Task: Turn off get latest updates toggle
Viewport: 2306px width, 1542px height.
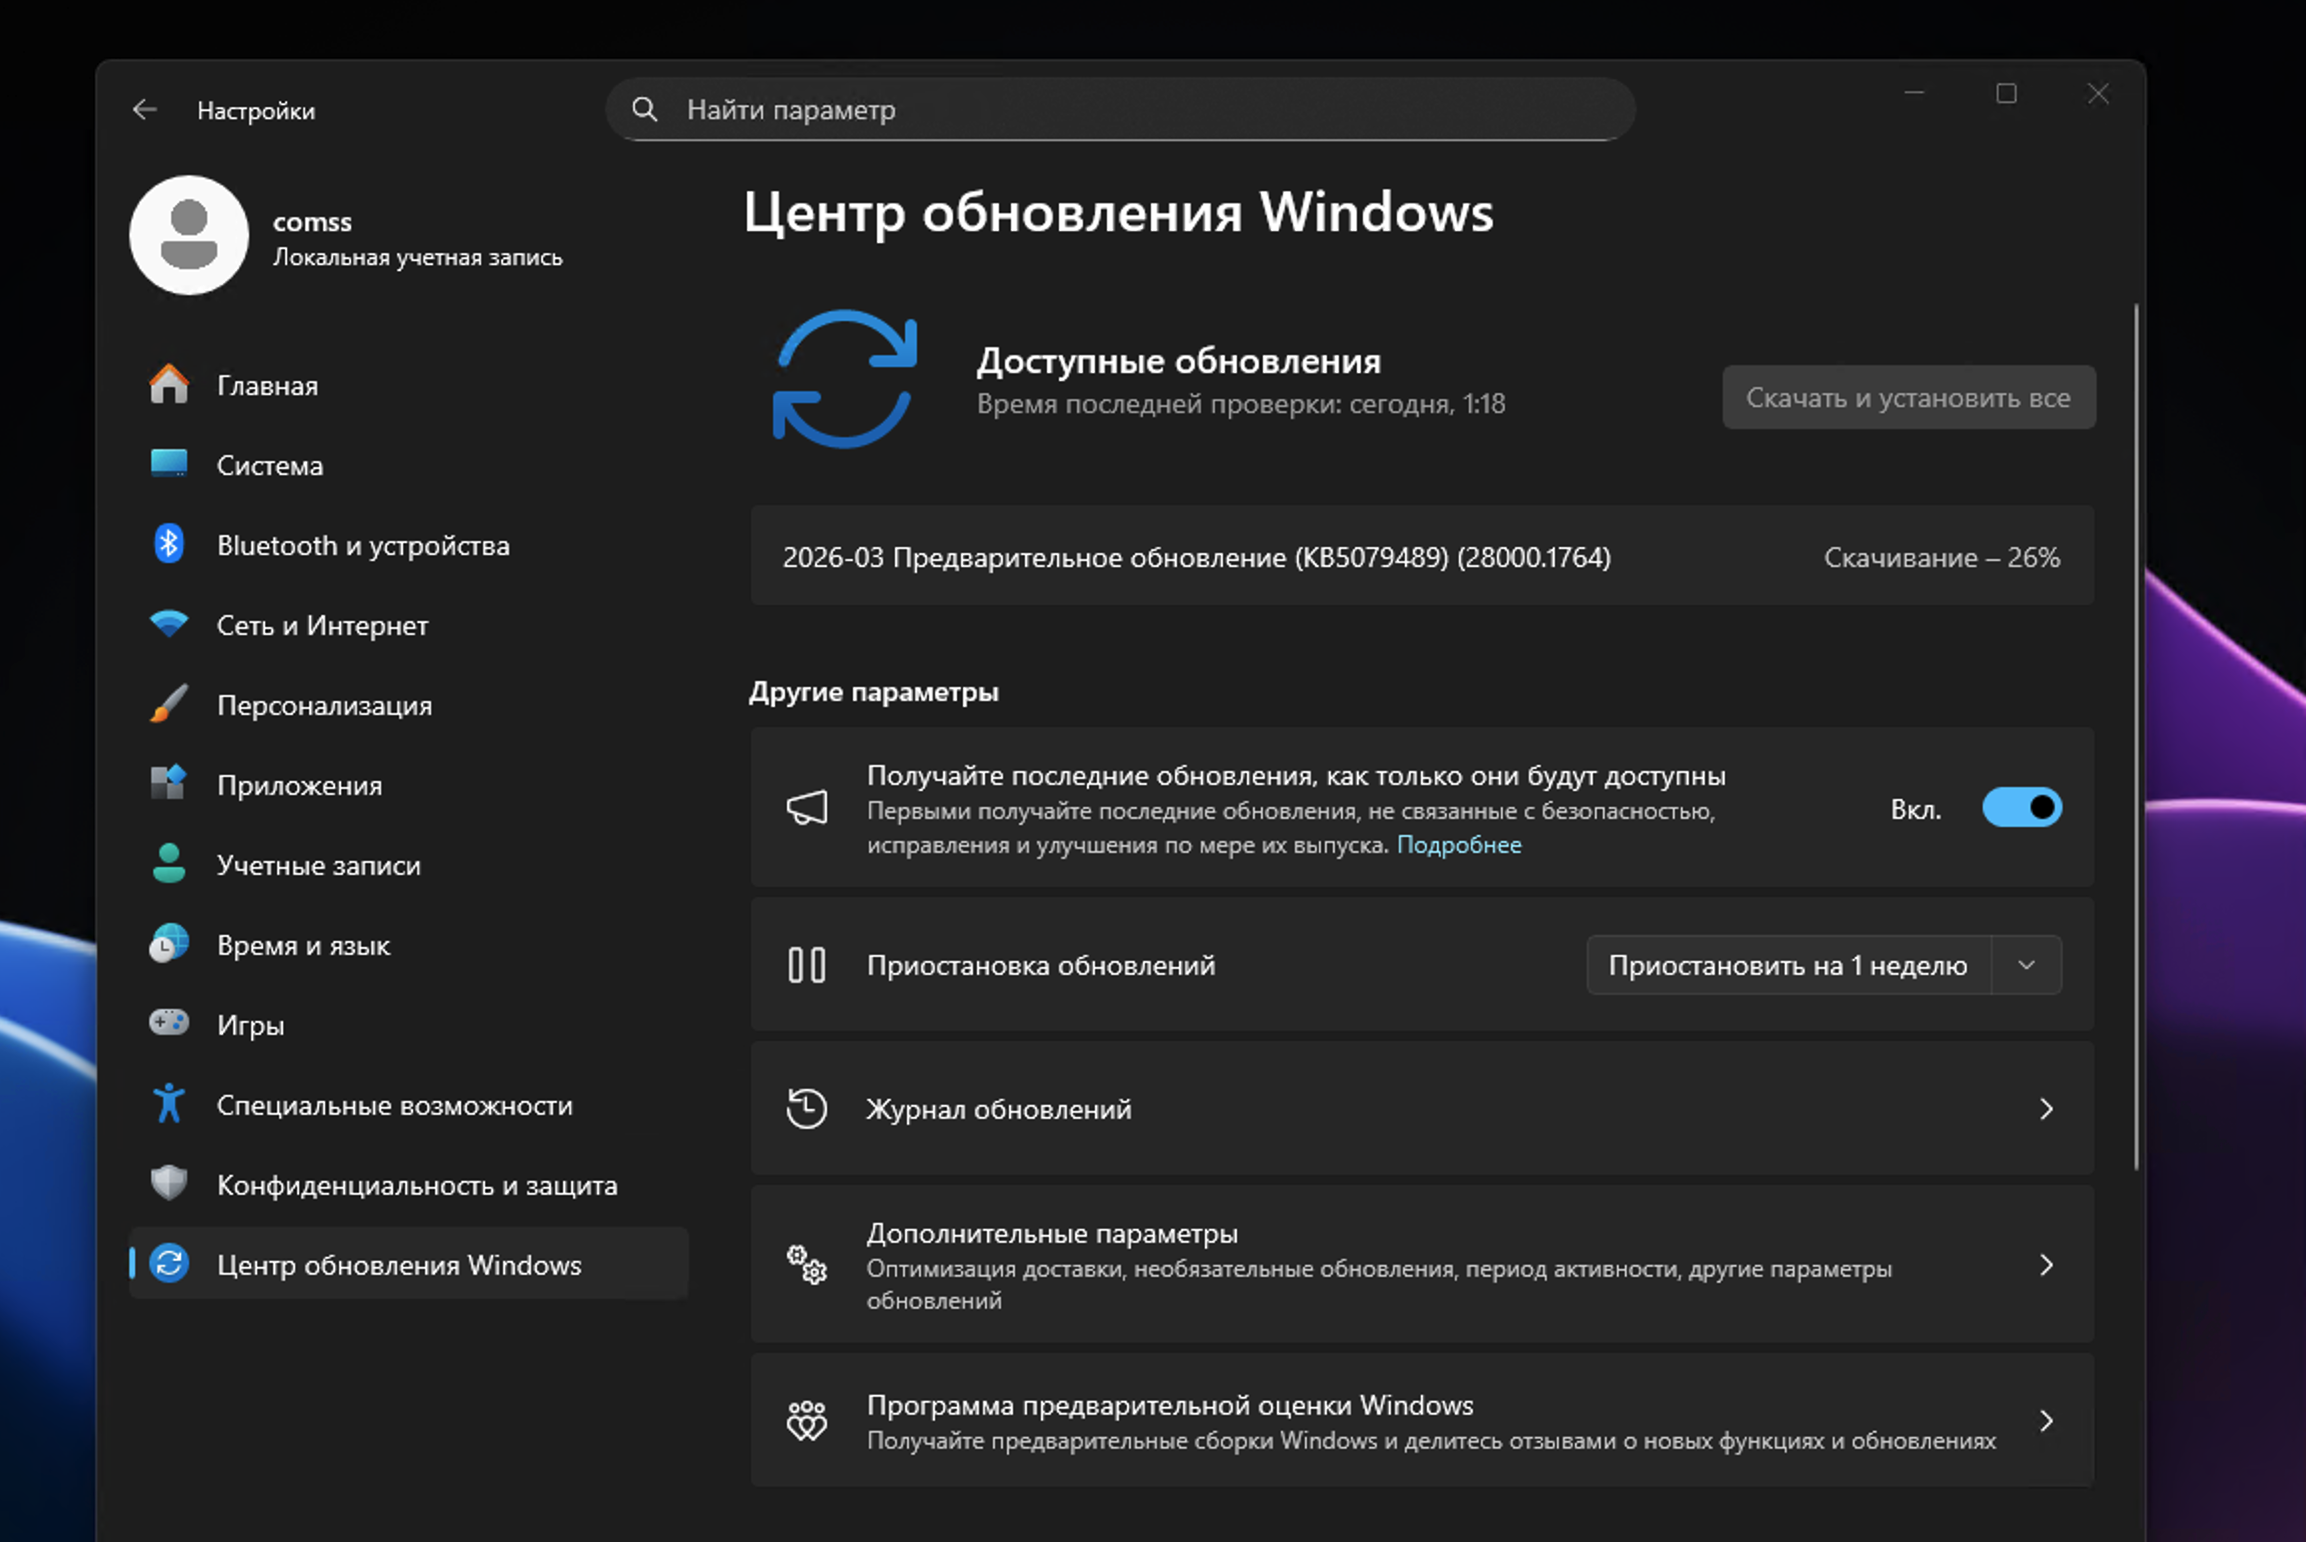Action: tap(2021, 808)
